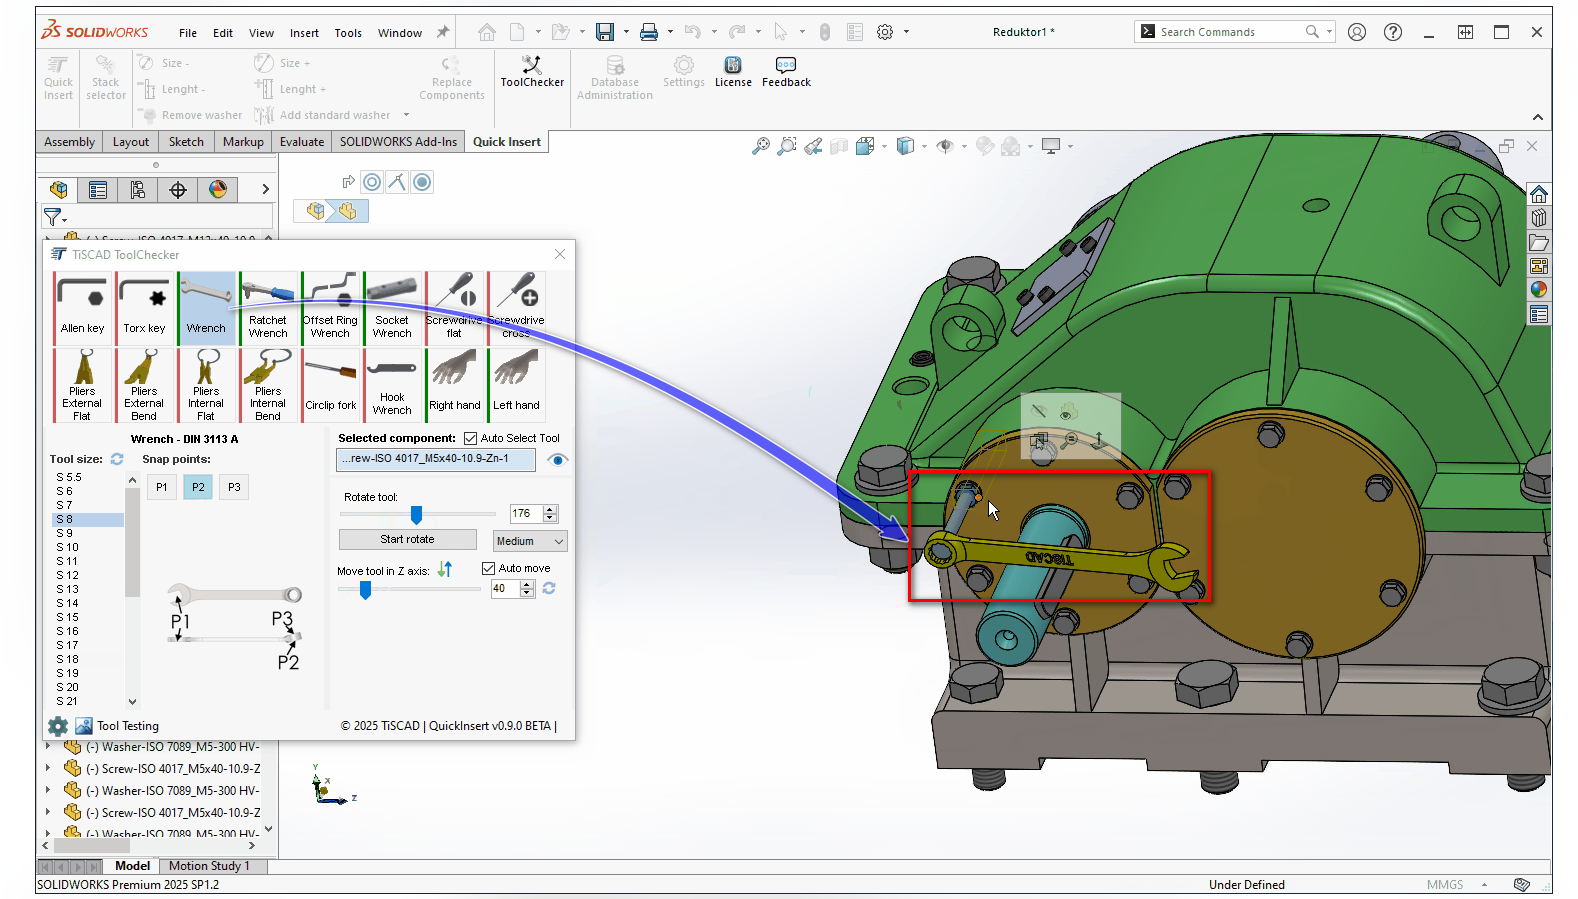The width and height of the screenshot is (1578, 899).
Task: Open the DisplayManager tab icon
Action: tap(218, 190)
